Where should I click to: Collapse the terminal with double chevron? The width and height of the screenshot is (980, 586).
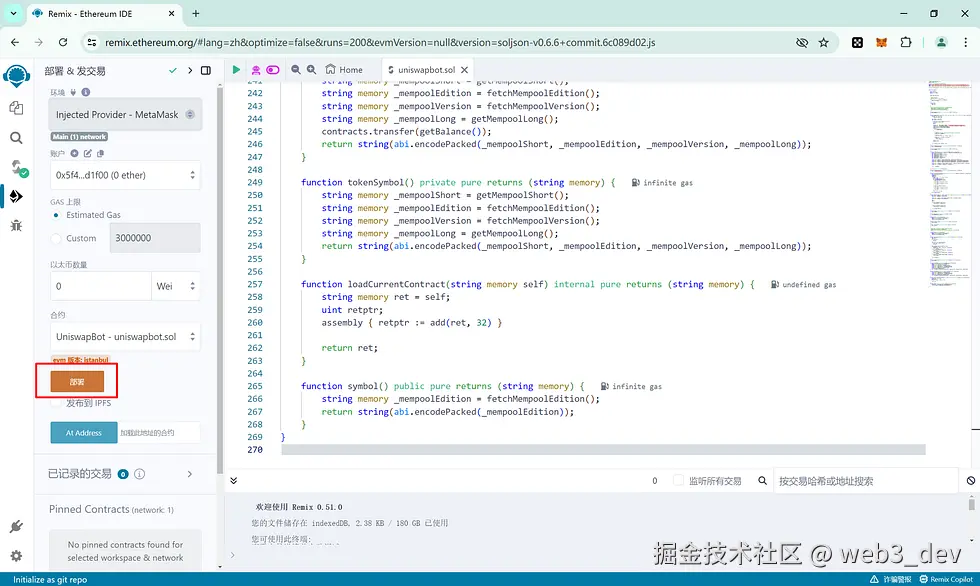click(233, 480)
